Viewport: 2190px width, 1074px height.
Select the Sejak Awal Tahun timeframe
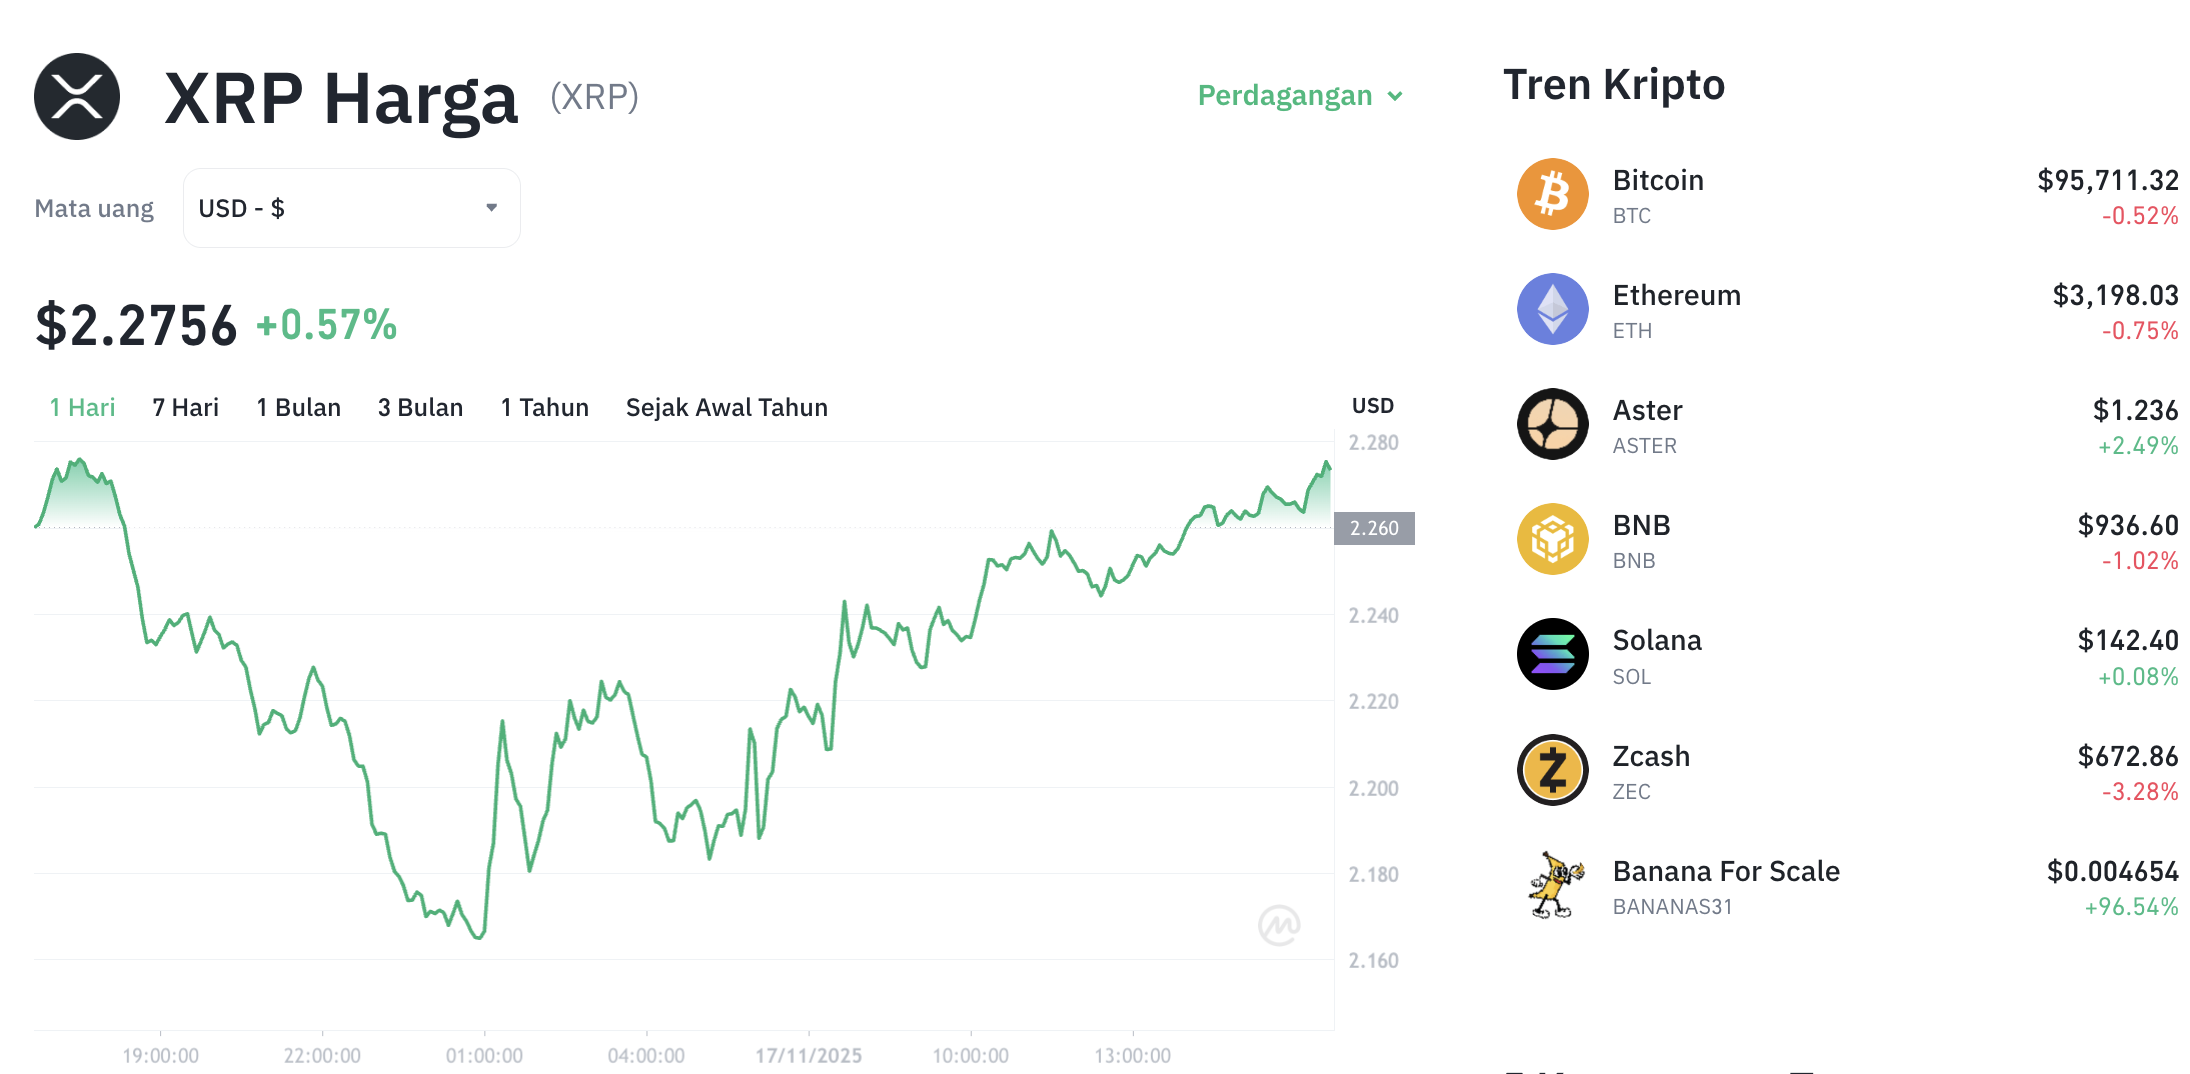tap(726, 407)
